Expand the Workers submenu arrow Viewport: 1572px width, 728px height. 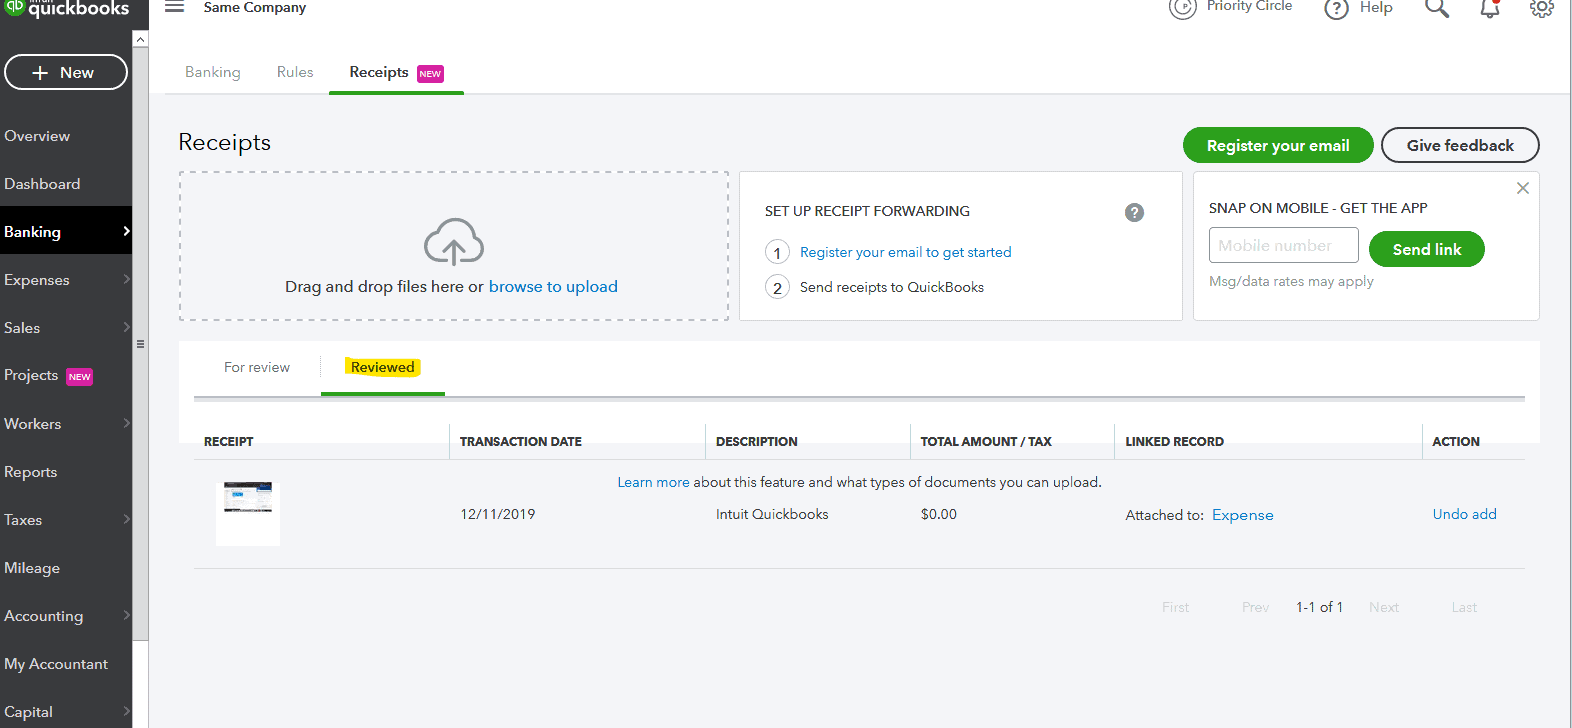126,423
